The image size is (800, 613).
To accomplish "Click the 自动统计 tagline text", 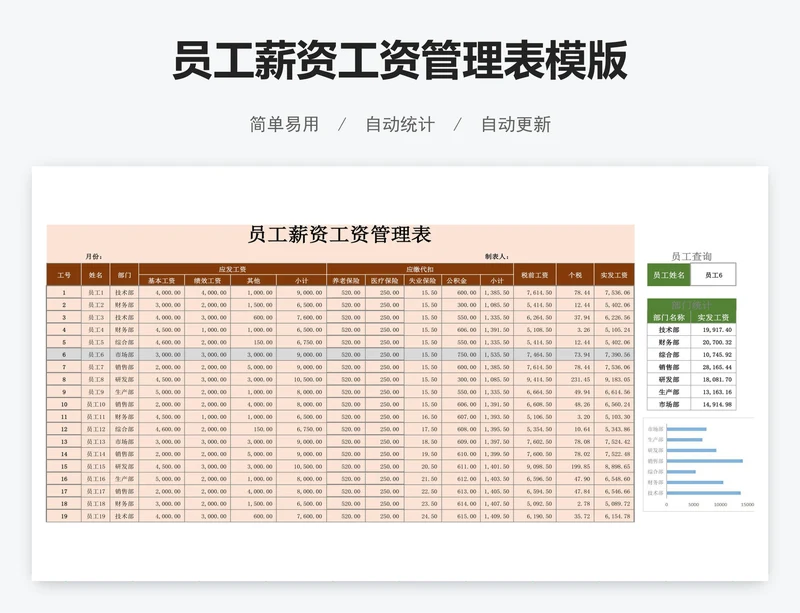I will (400, 124).
